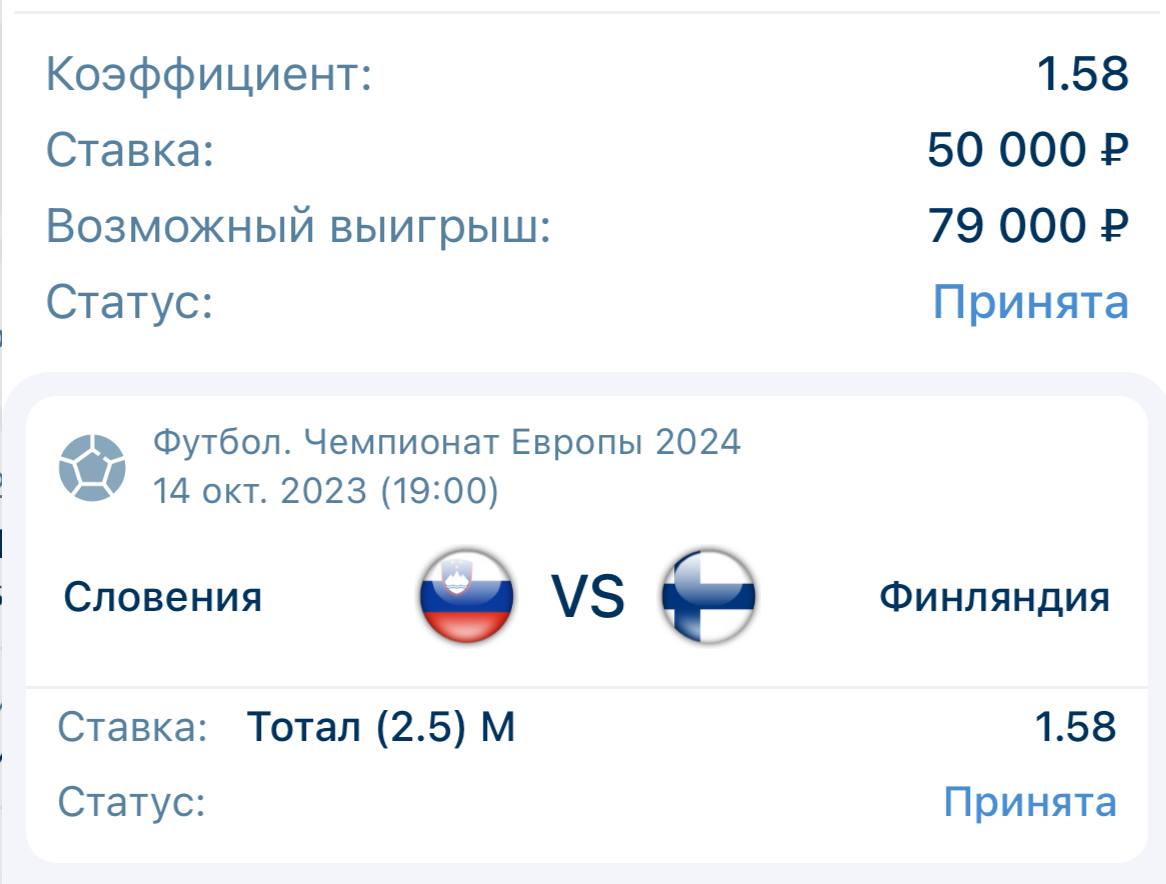Image resolution: width=1166 pixels, height=884 pixels.
Task: Click the 1.58 value beside Коэффициент
Action: coord(1083,75)
